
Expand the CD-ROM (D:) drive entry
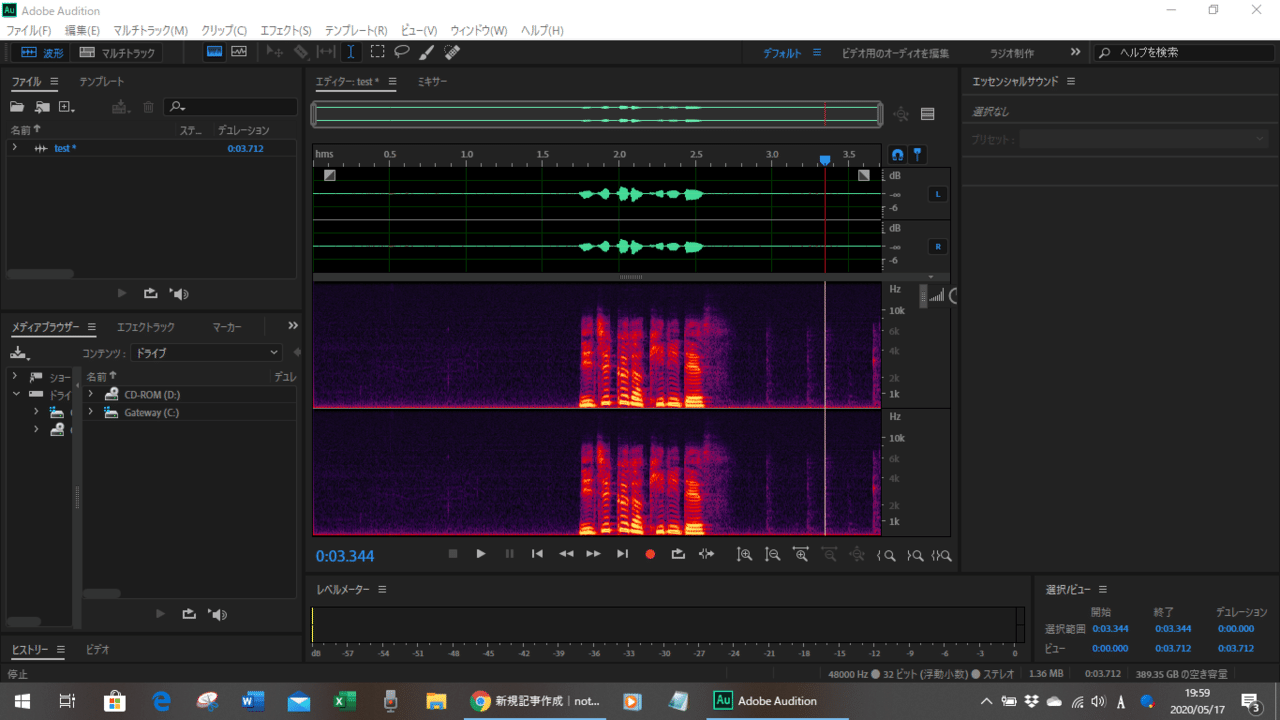(90, 394)
